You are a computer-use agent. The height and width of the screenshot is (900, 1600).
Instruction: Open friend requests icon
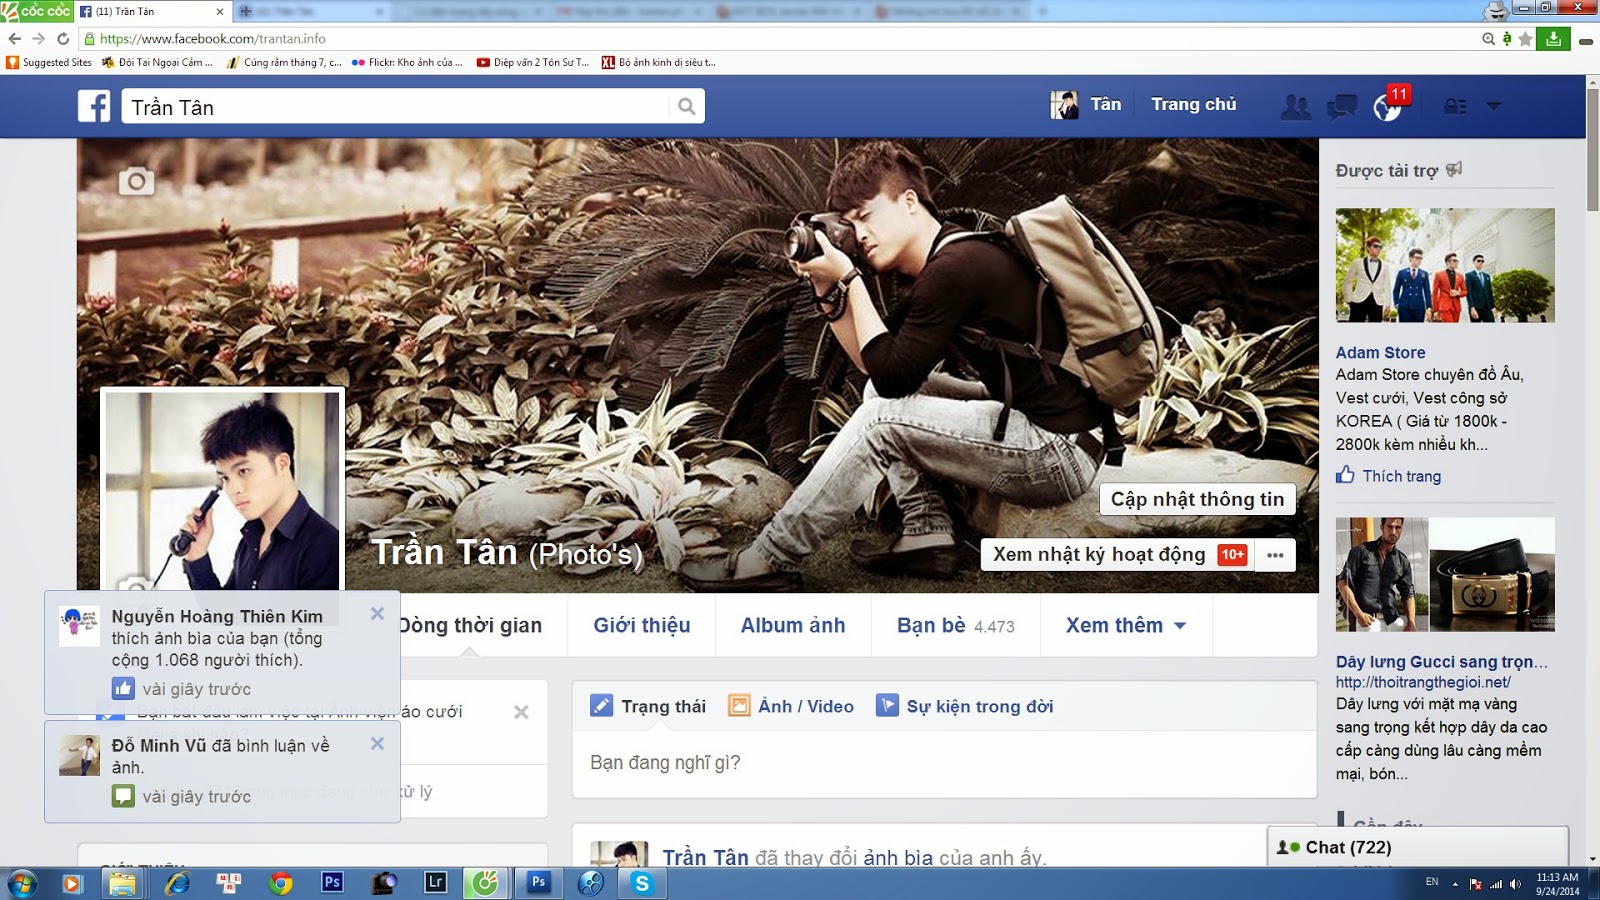coord(1296,106)
